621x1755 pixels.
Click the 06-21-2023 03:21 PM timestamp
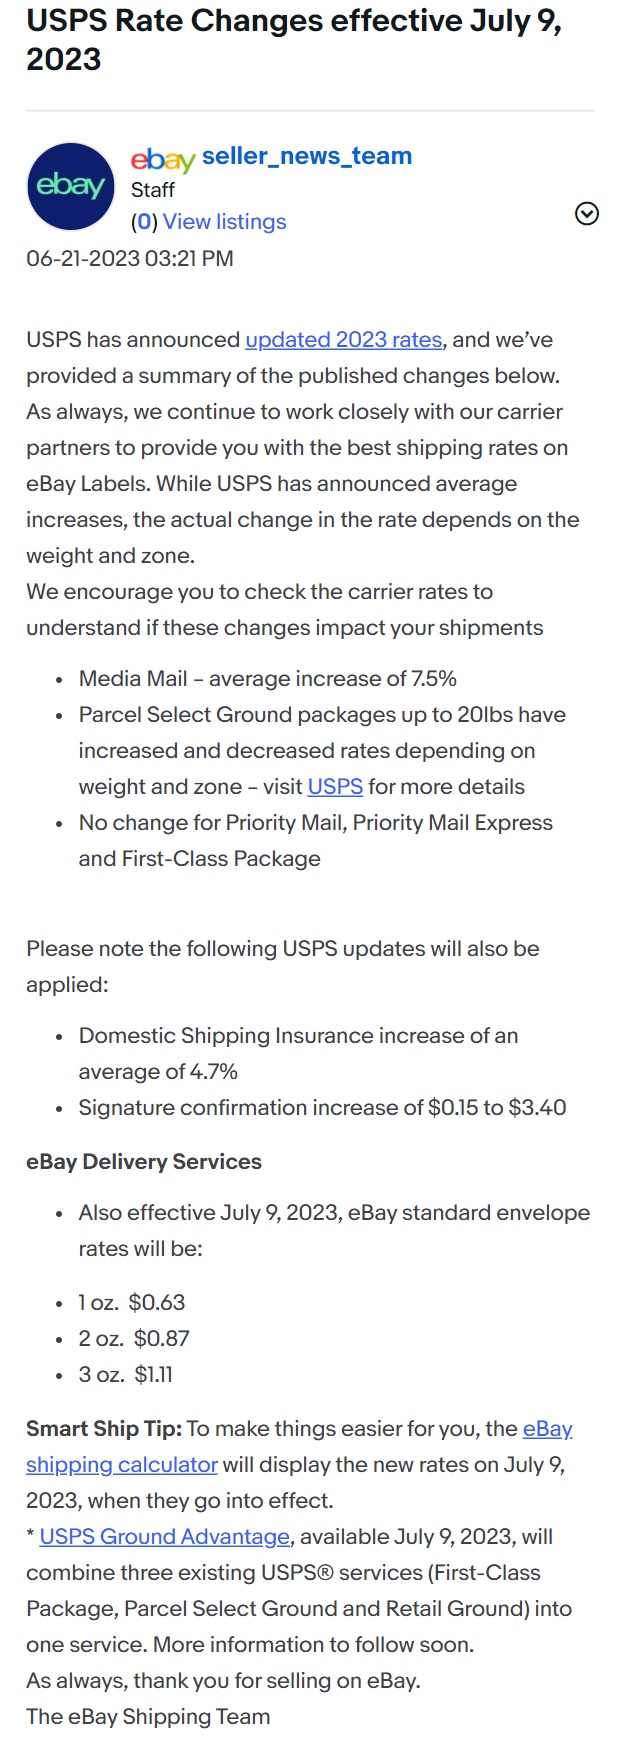point(130,259)
